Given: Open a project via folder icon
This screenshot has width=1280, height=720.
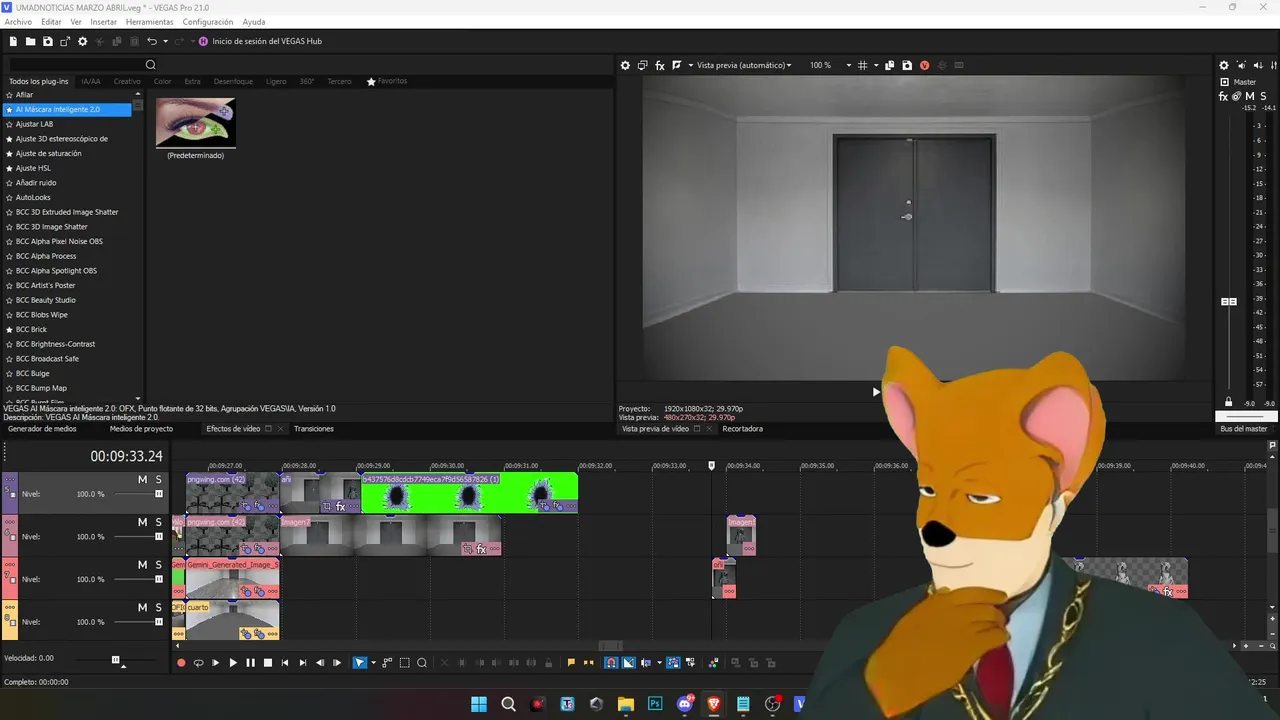Looking at the screenshot, I should [x=31, y=41].
